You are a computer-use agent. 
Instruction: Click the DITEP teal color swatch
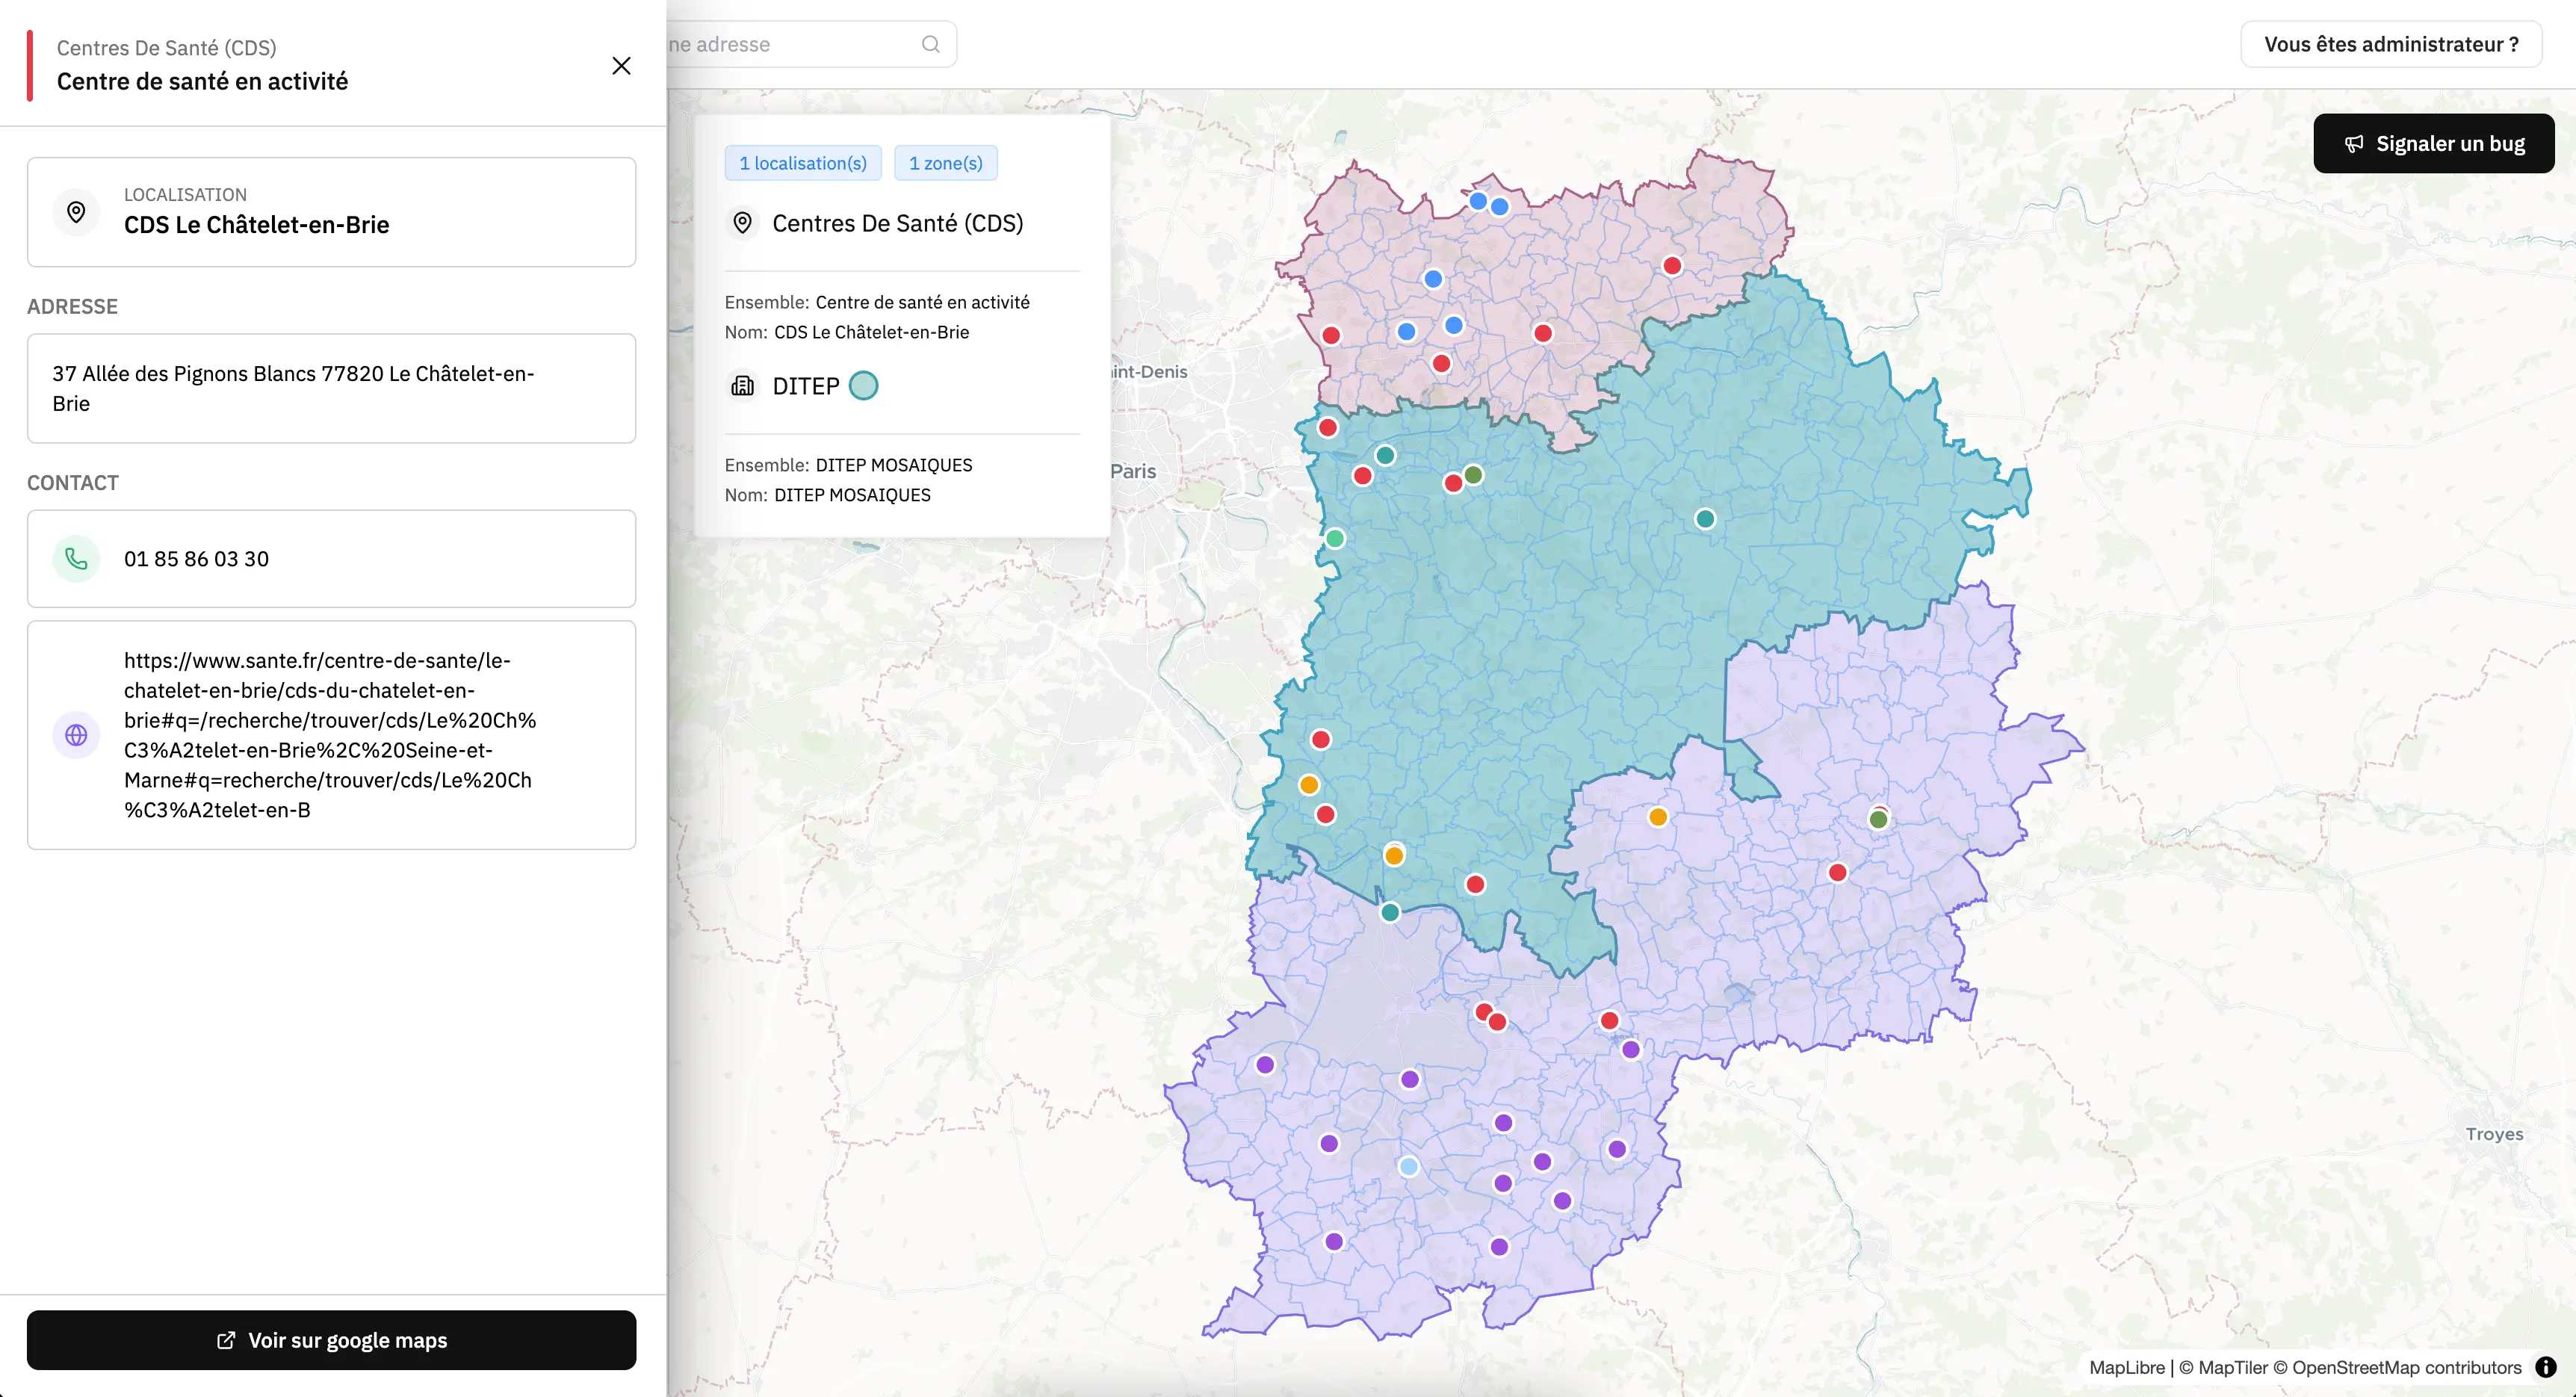pyautogui.click(x=863, y=386)
